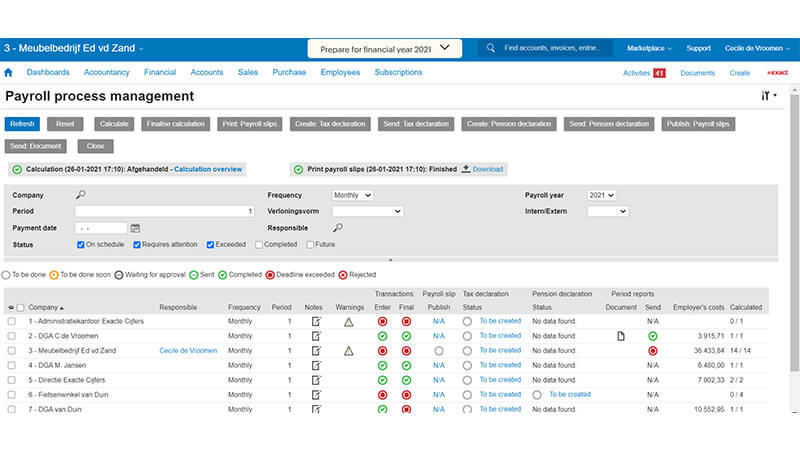Click the Refresh button
The width and height of the screenshot is (800, 450).
[22, 124]
